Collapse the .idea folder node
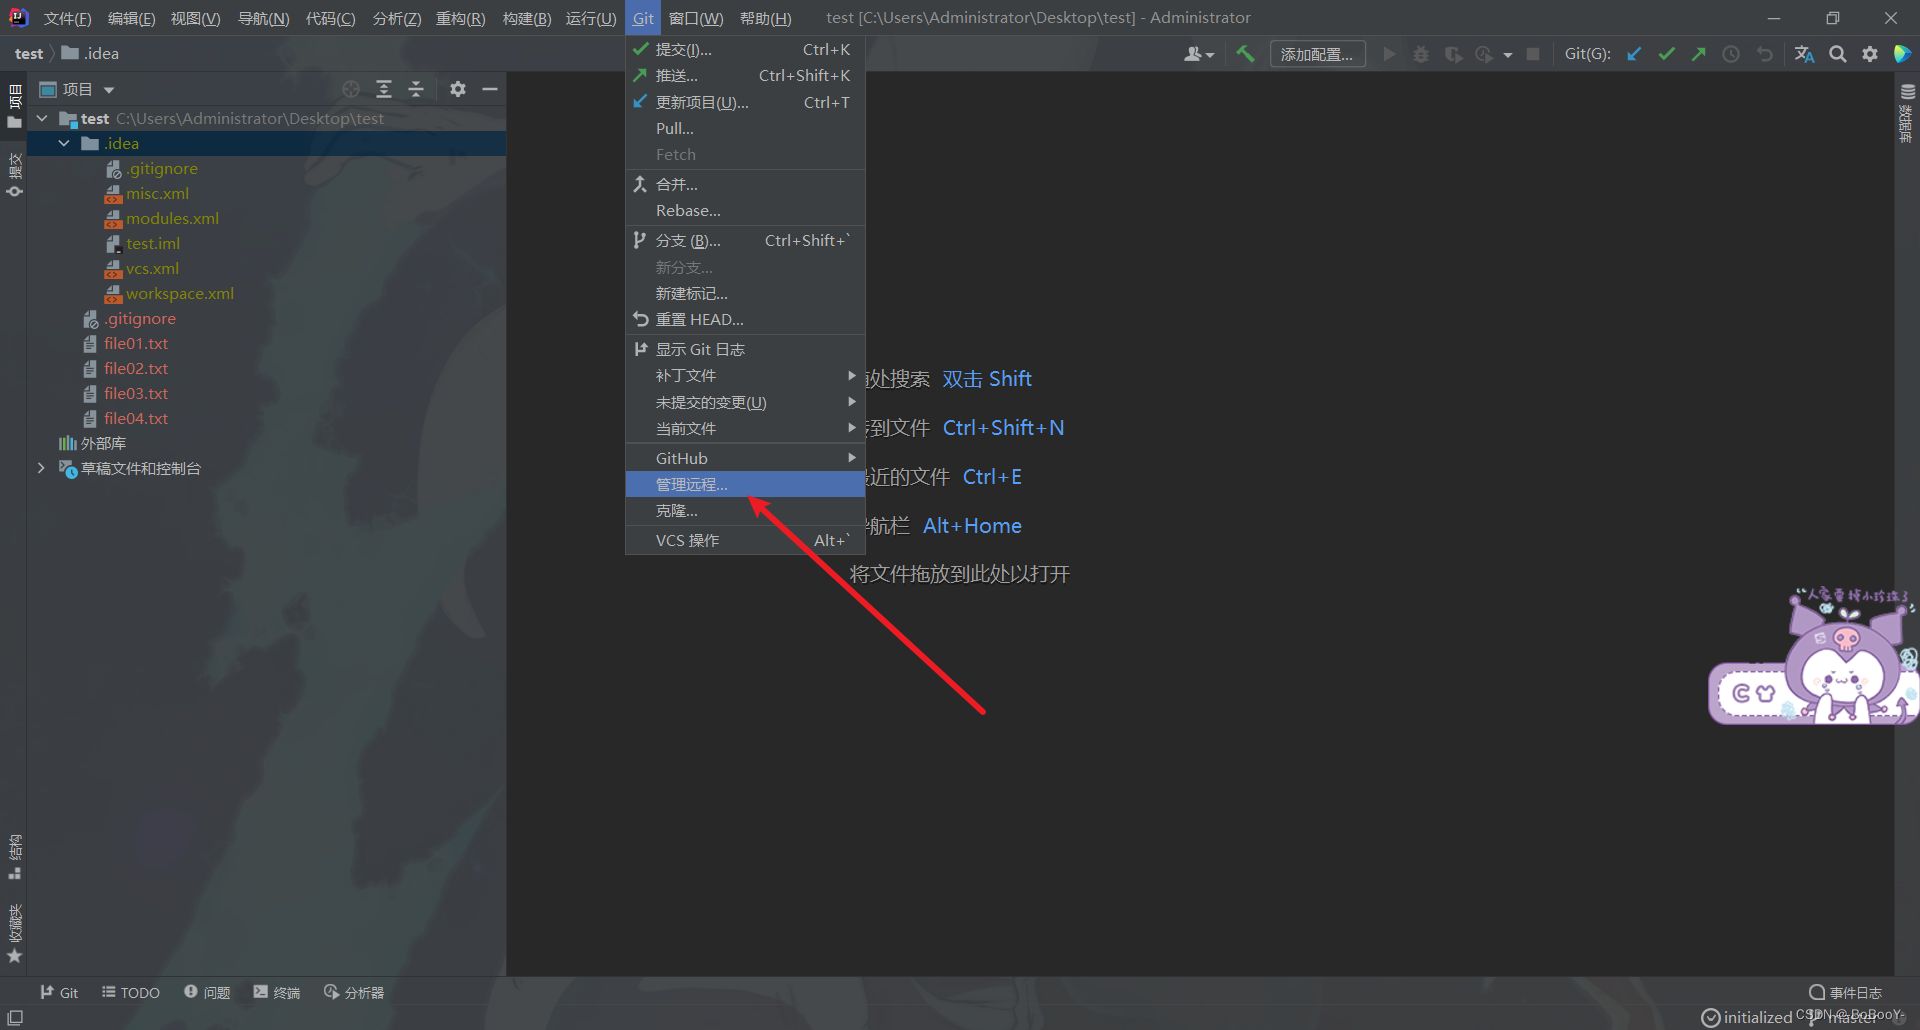This screenshot has width=1920, height=1030. (64, 143)
